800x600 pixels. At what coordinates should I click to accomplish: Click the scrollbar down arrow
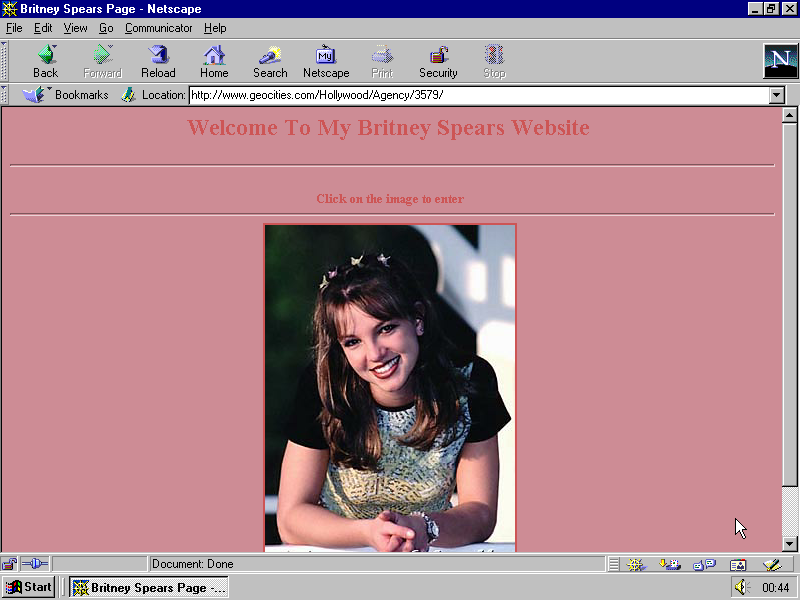(789, 543)
